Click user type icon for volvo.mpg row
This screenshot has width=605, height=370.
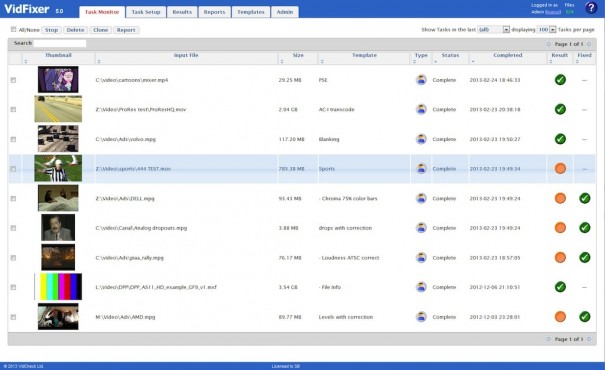[x=421, y=139]
